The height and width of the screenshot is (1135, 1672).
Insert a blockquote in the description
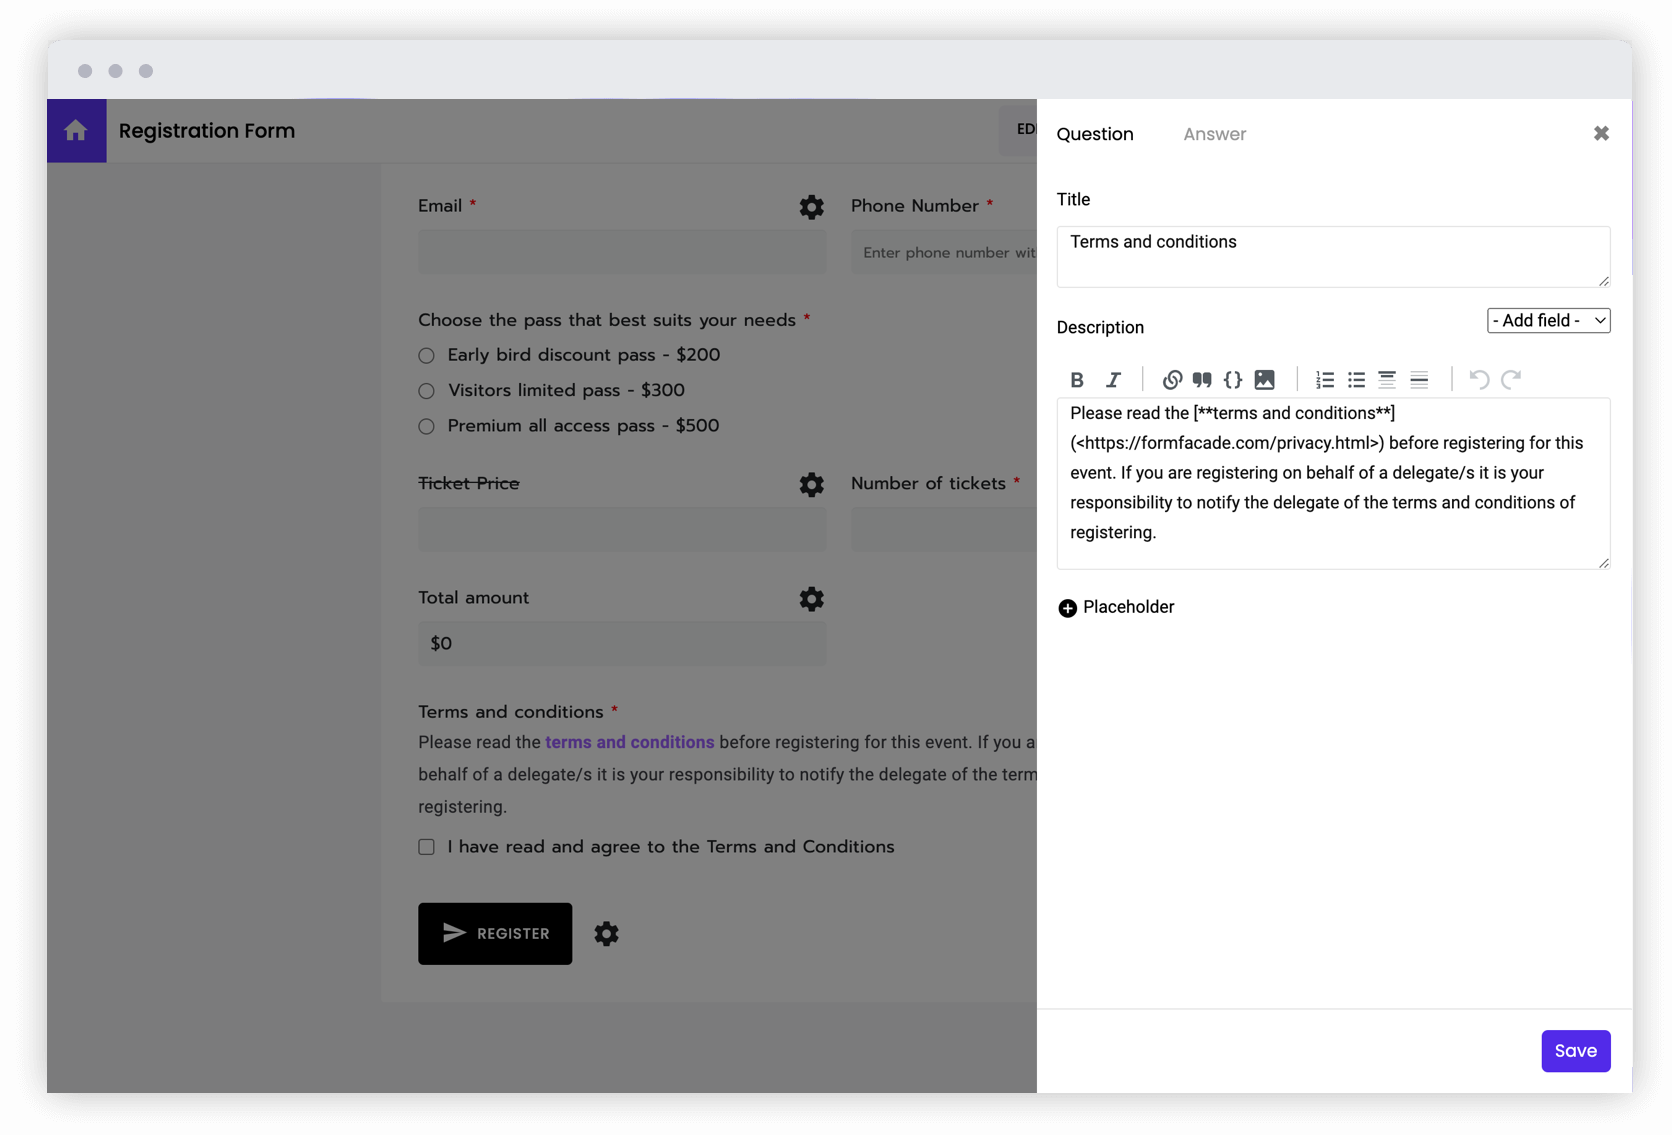pyautogui.click(x=1202, y=379)
